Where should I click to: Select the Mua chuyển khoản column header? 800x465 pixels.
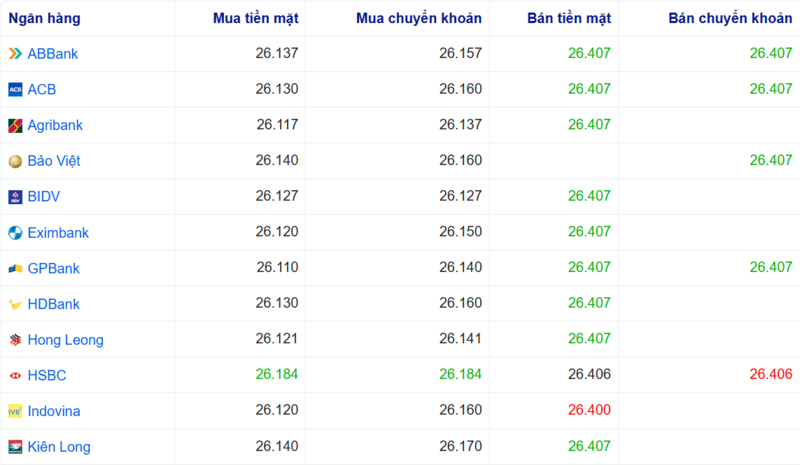419,18
